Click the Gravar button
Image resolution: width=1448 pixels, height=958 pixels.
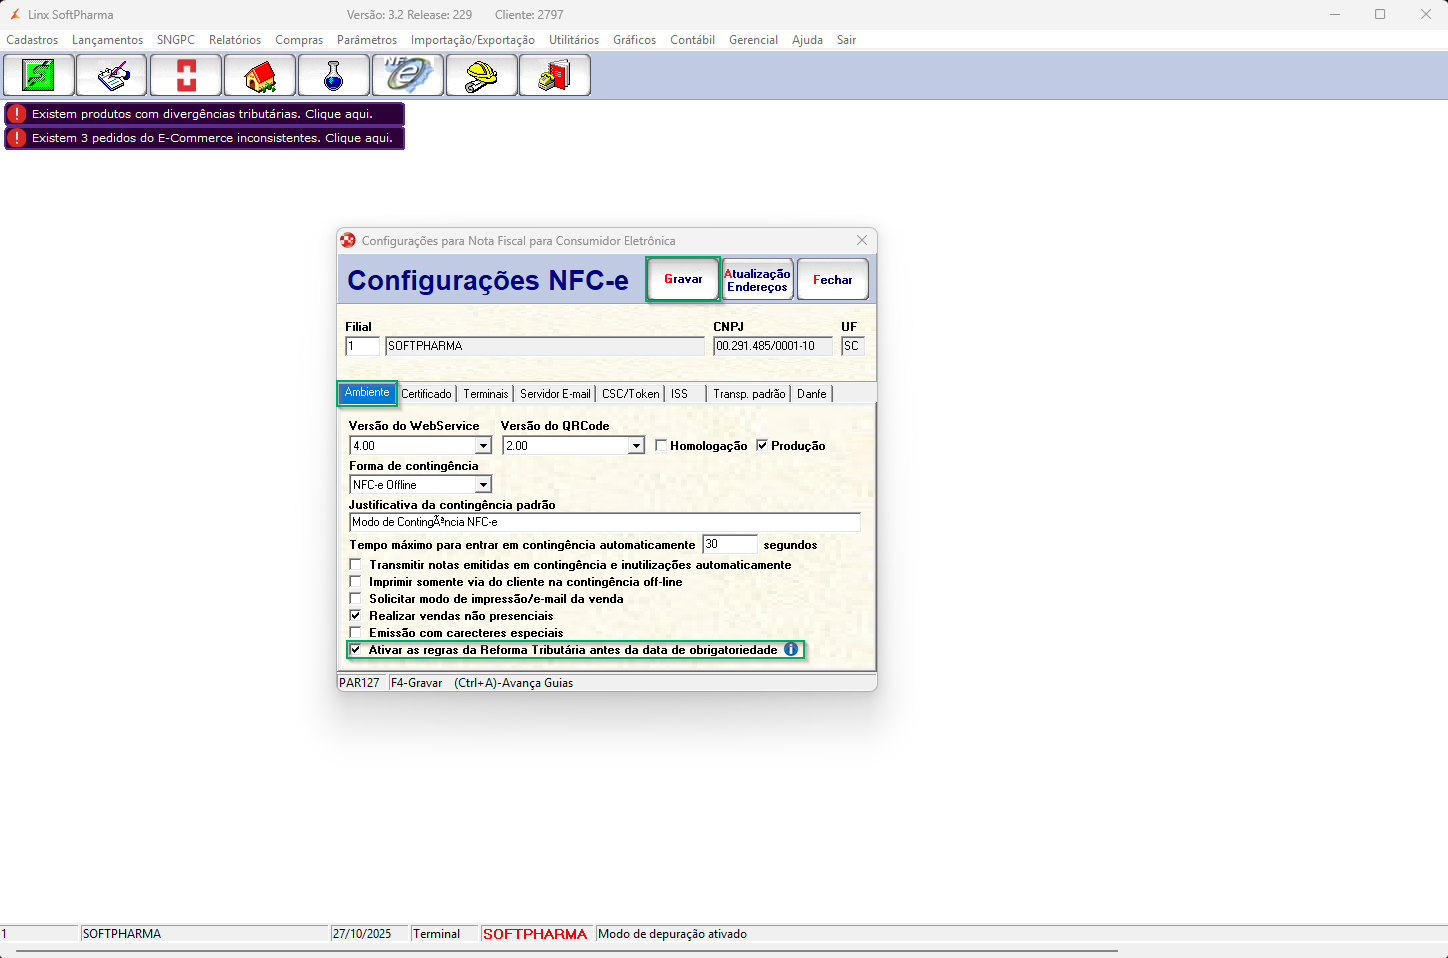click(683, 279)
